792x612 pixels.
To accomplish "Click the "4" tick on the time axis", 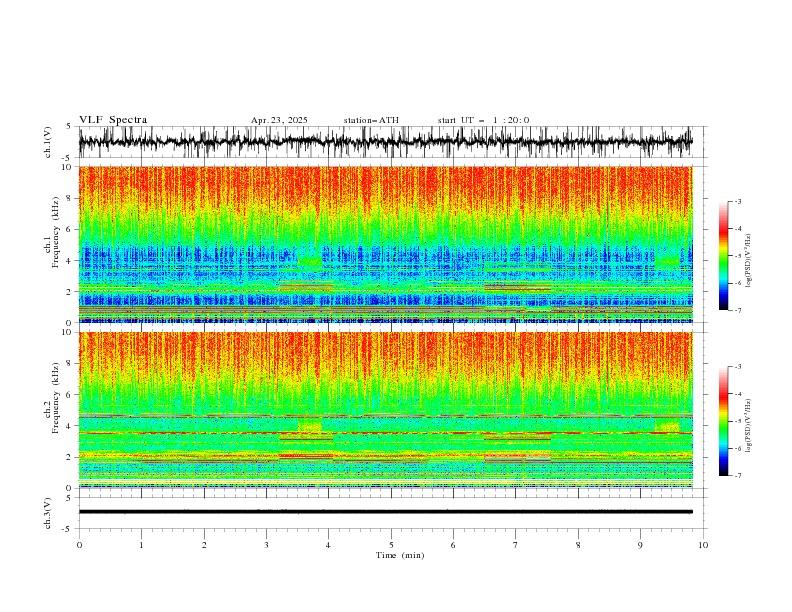I will pyautogui.click(x=329, y=545).
